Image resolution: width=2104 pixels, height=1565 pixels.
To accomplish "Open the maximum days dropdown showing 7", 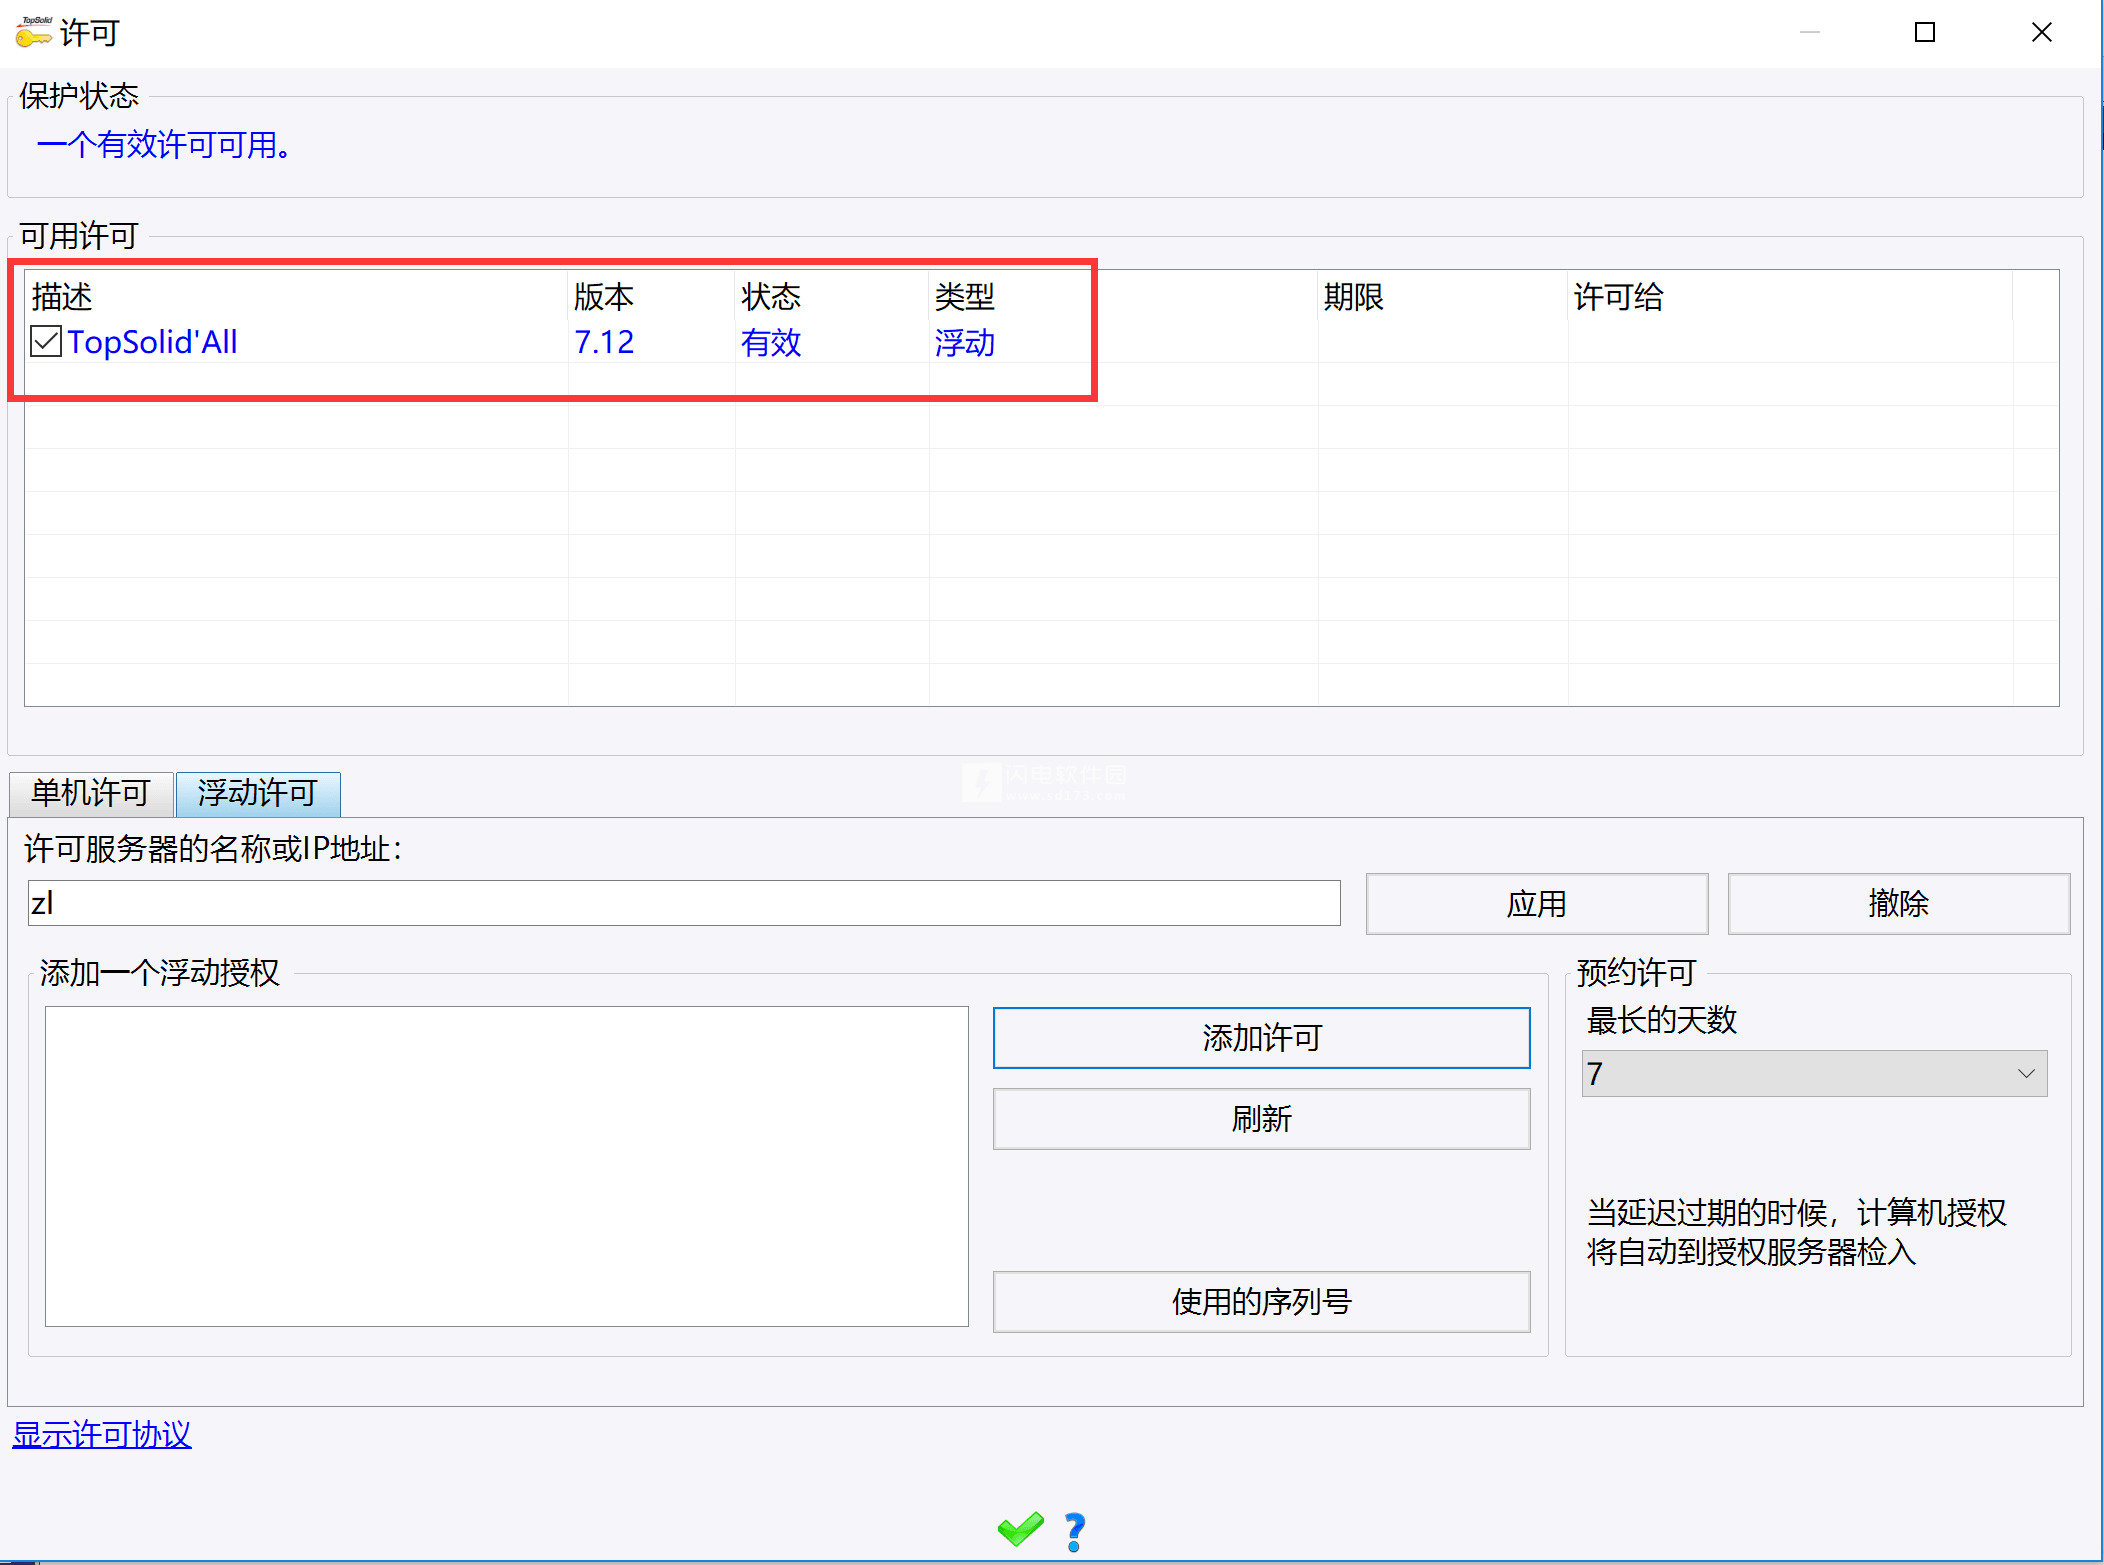I will tap(1814, 1073).
